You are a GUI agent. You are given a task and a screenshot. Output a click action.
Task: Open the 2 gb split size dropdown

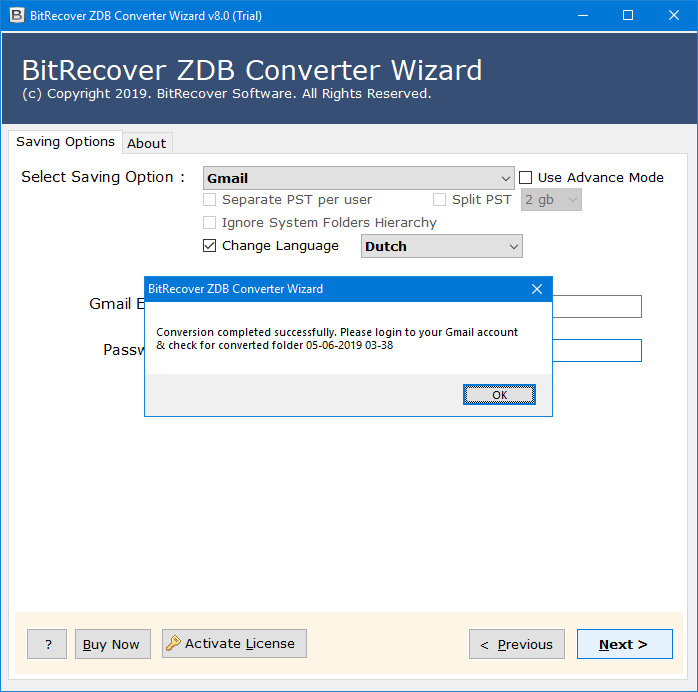point(551,200)
